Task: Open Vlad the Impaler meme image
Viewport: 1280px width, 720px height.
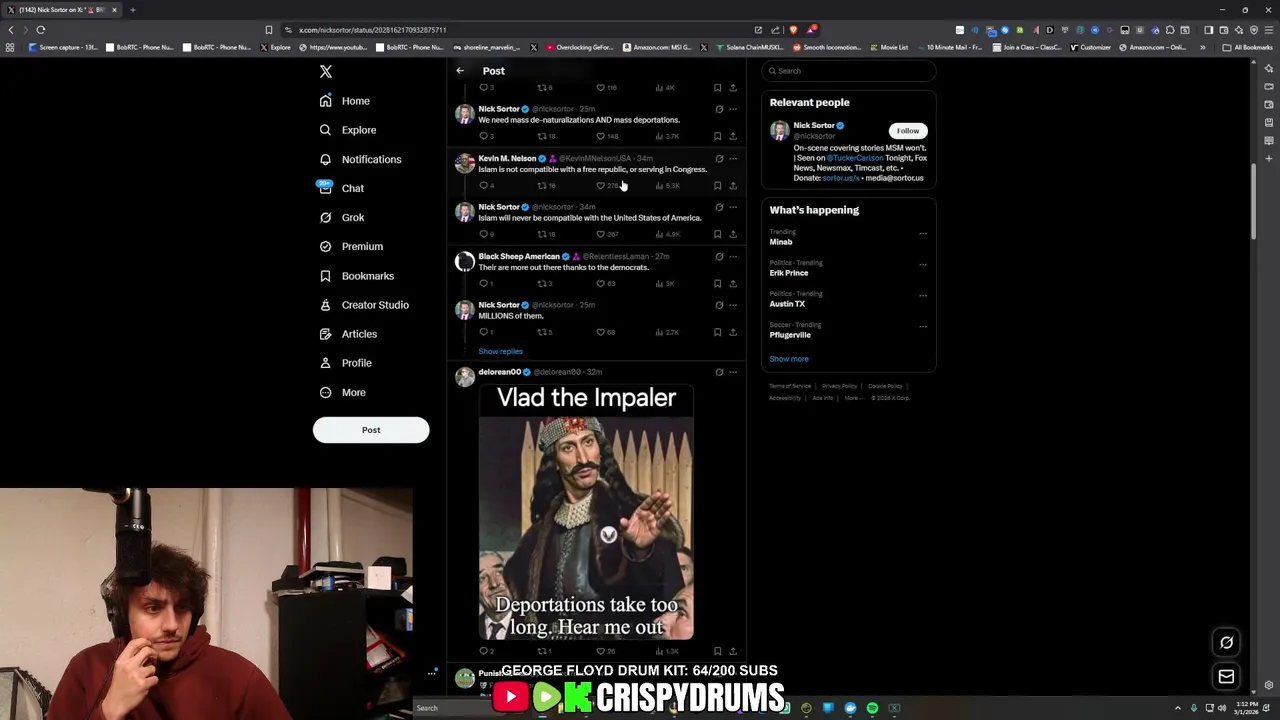Action: pyautogui.click(x=586, y=511)
